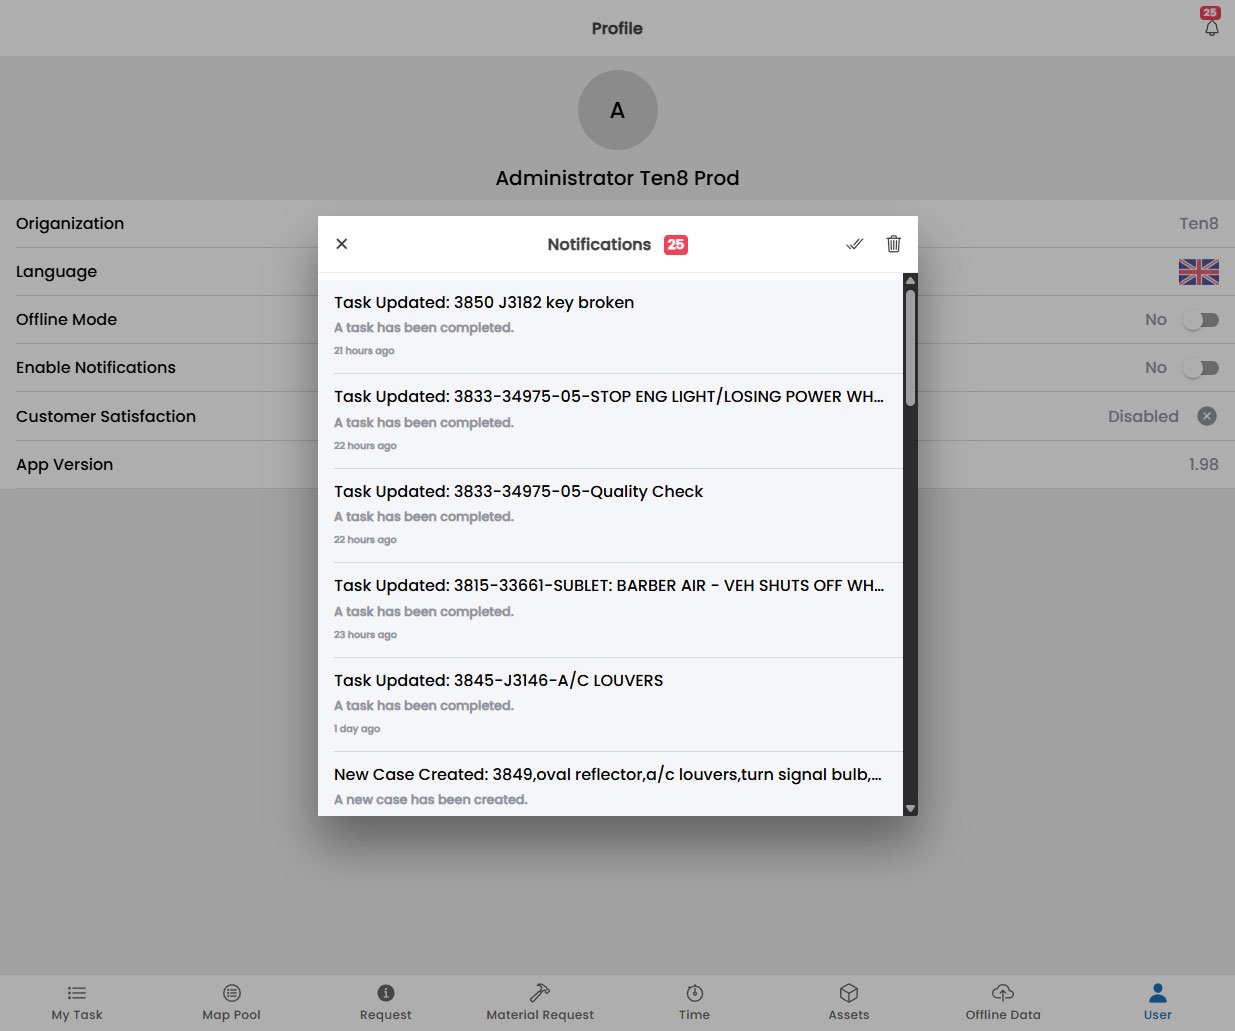1235x1031 pixels.
Task: Open the Map Pool tab
Action: coord(231,1003)
